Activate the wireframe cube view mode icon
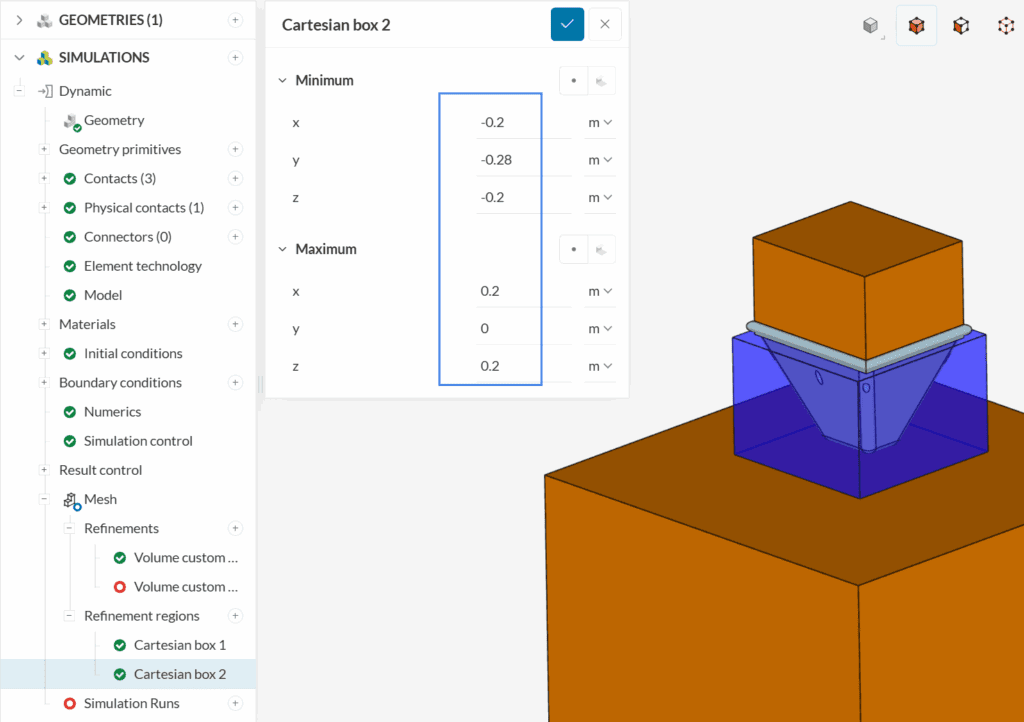This screenshot has width=1024, height=722. click(x=1004, y=25)
